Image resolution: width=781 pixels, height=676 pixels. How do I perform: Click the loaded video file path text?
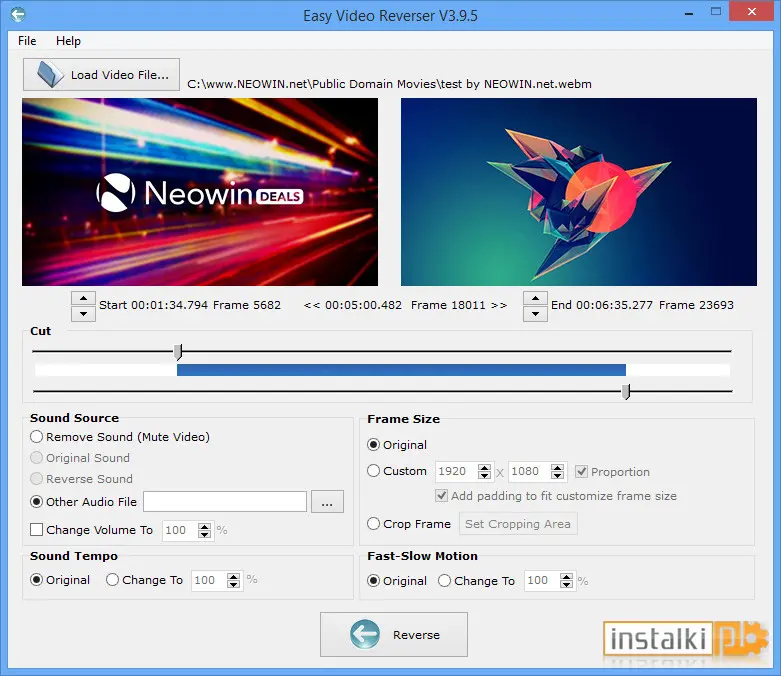[x=390, y=84]
